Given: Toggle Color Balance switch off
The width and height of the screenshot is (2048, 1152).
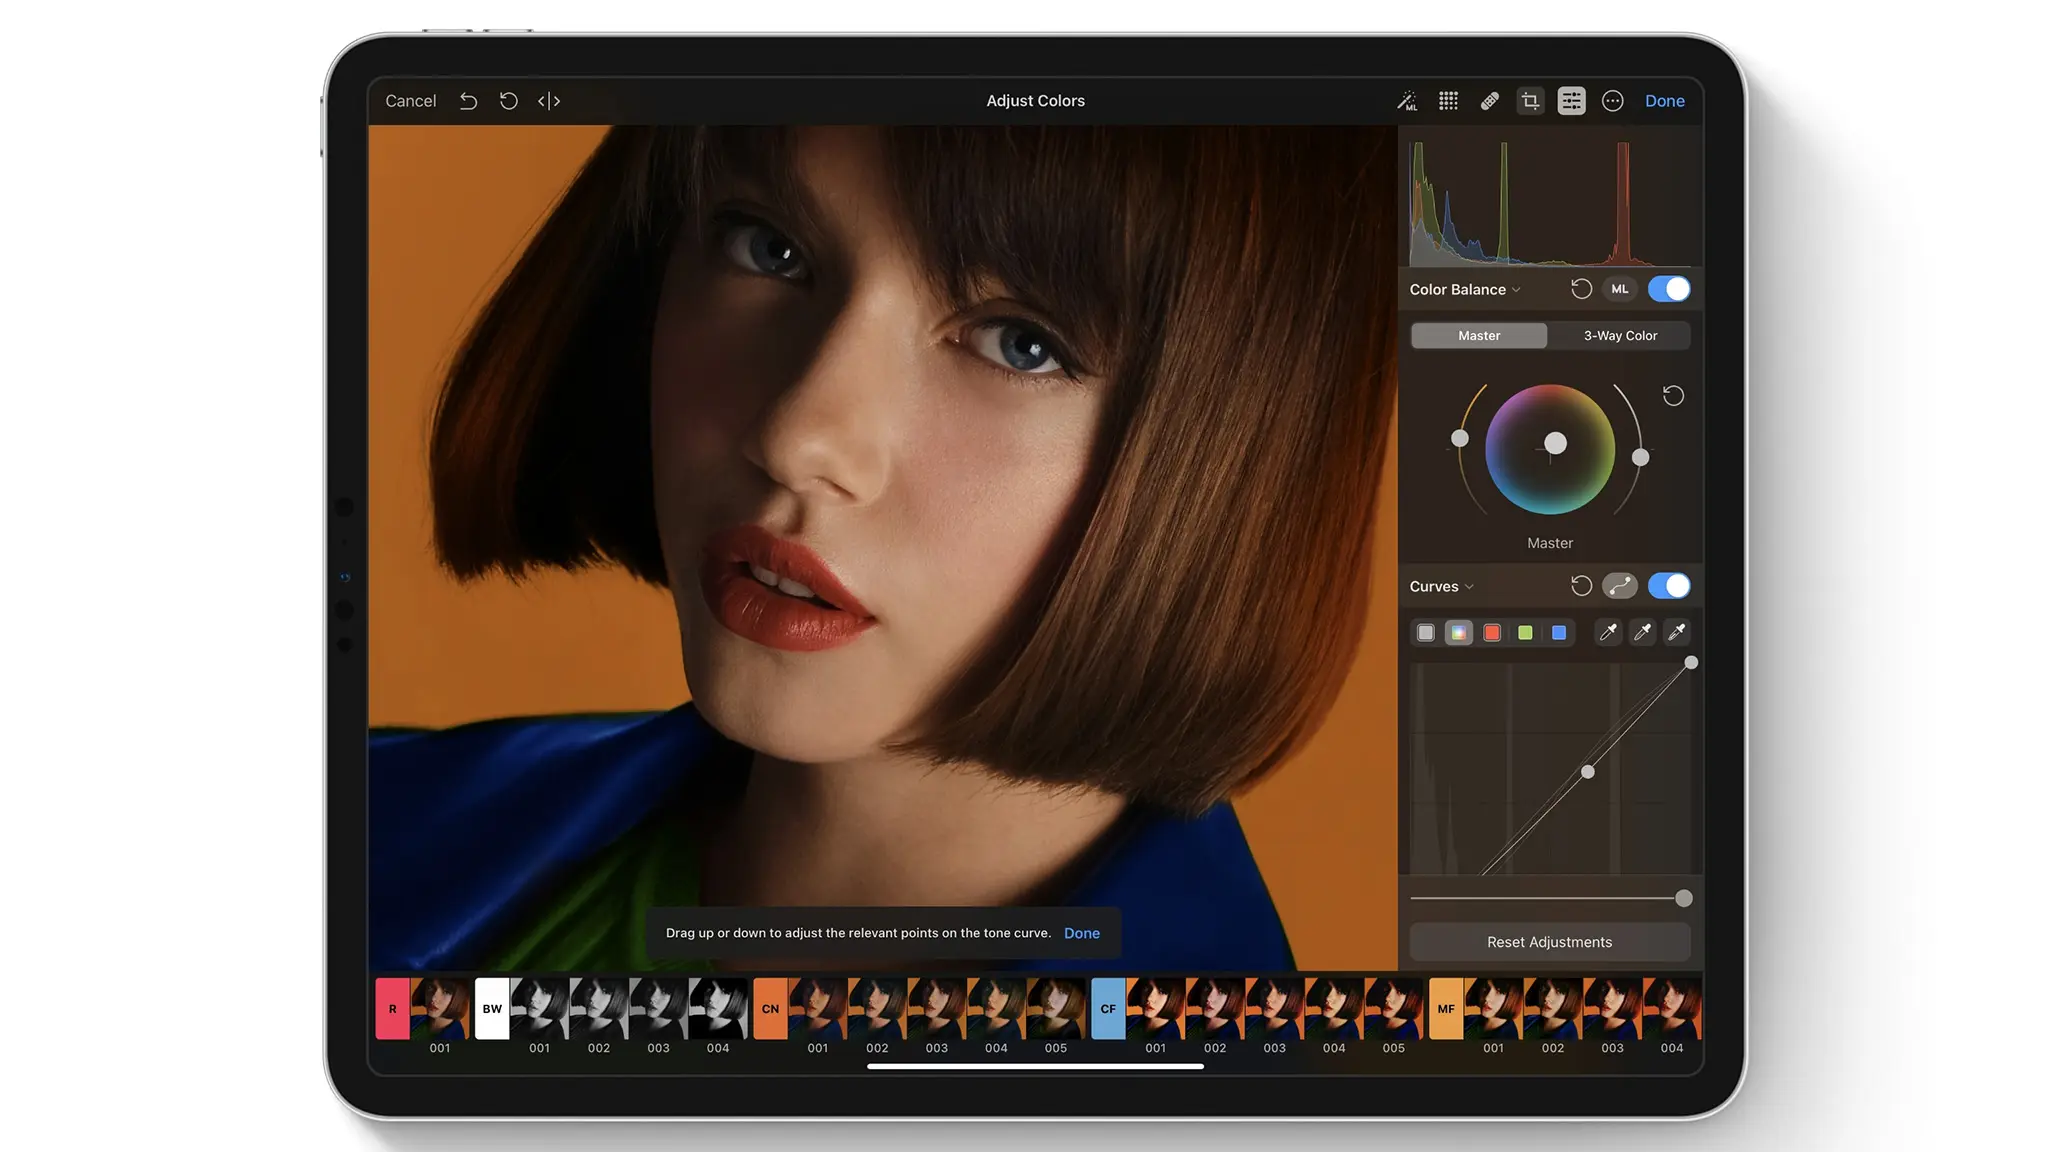Looking at the screenshot, I should 1669,289.
